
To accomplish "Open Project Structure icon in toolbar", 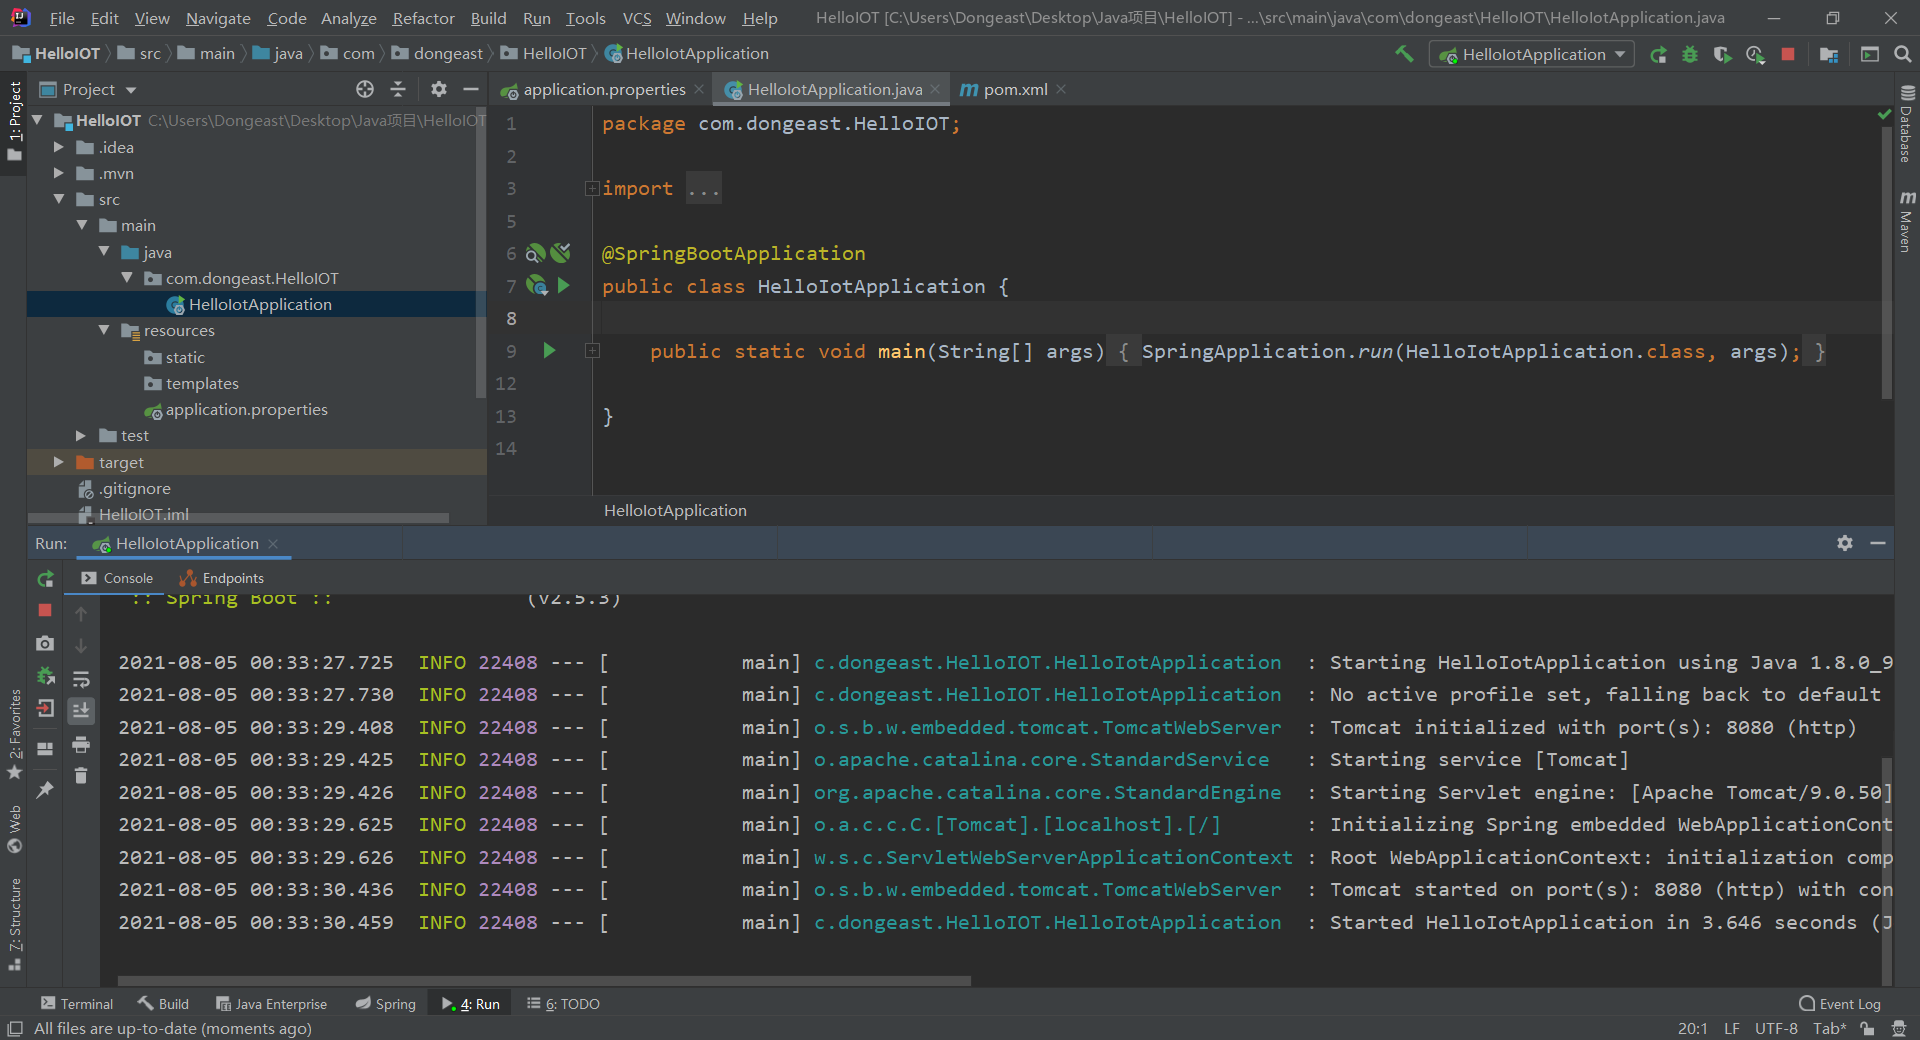I will tap(1829, 55).
